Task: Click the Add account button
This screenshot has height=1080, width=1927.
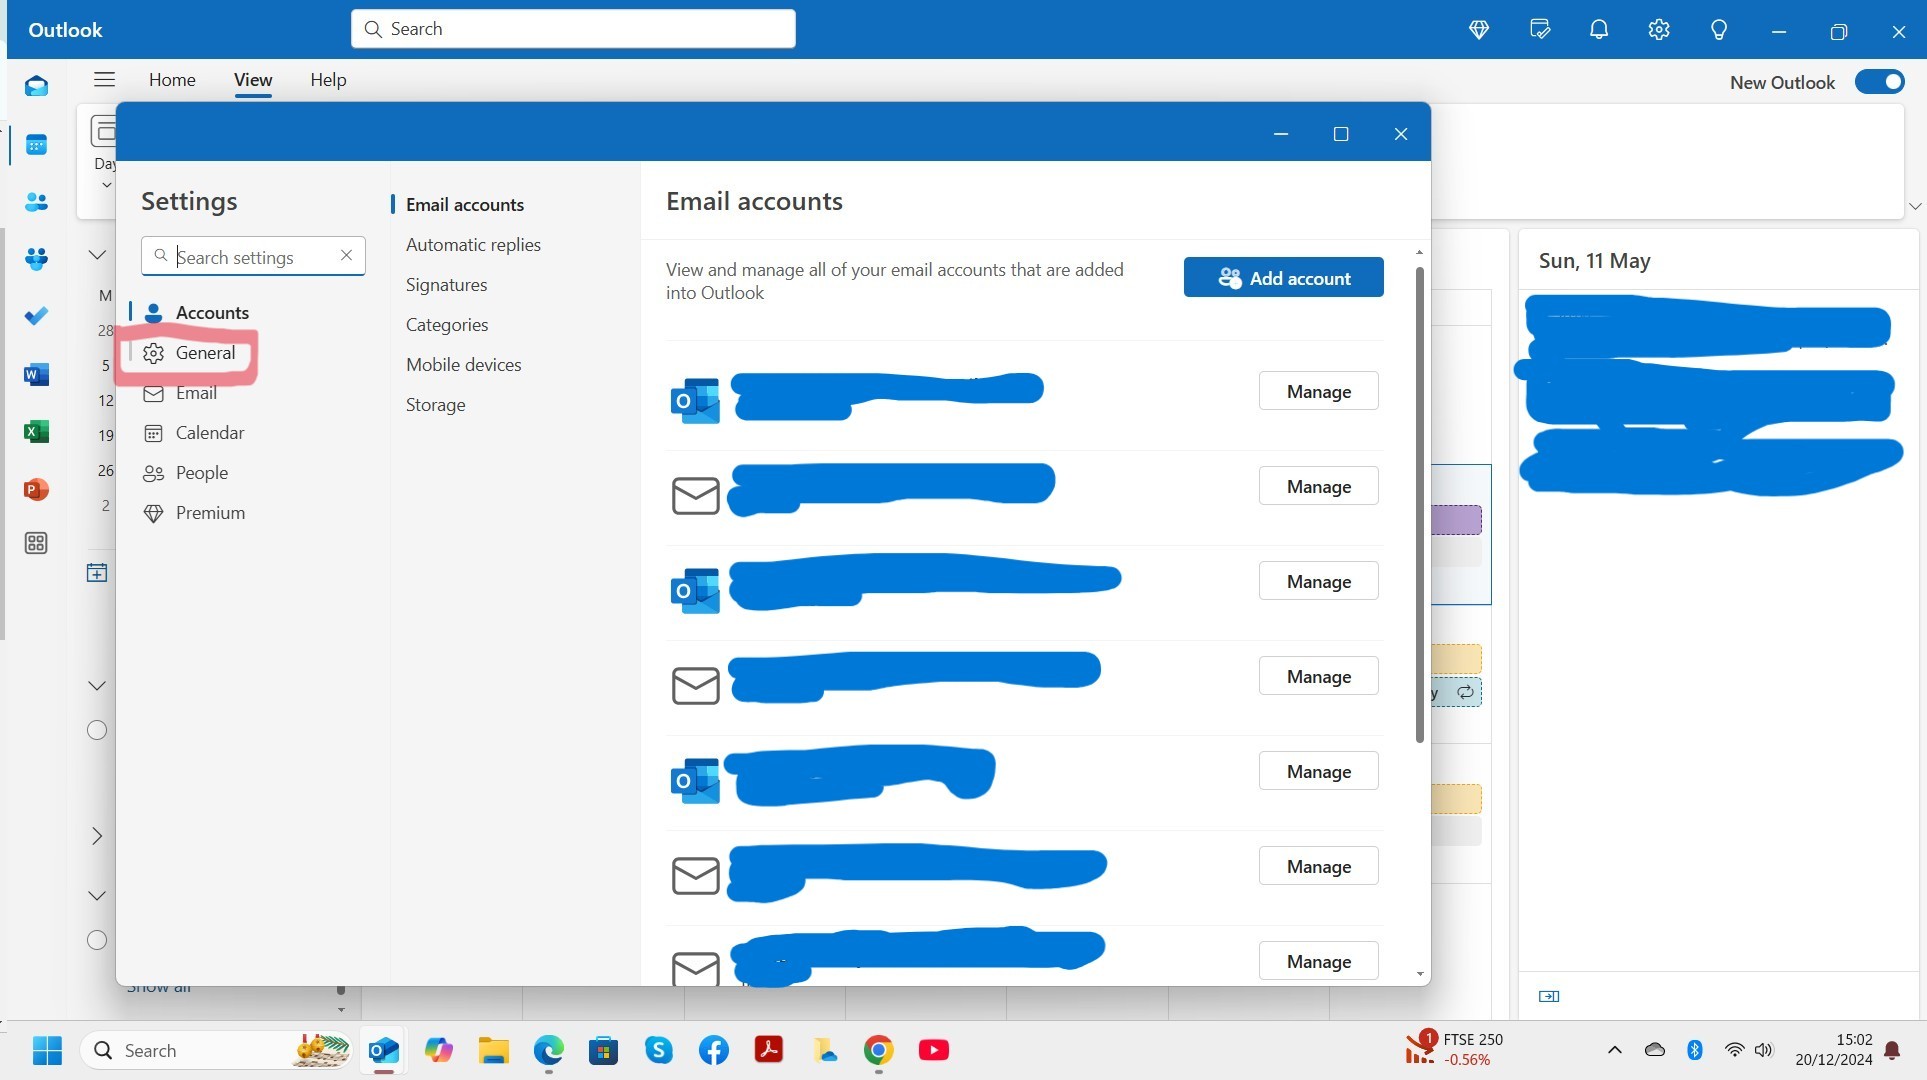Action: 1283,278
